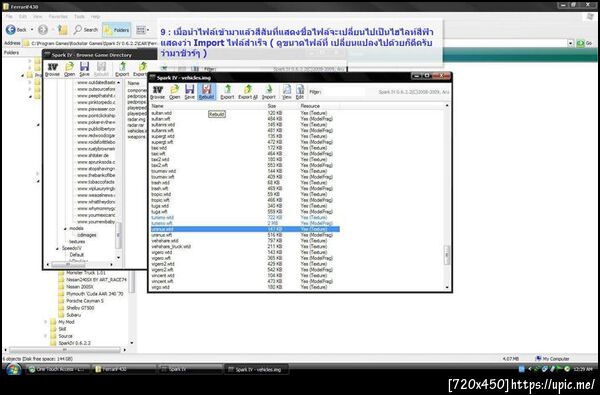This screenshot has width=600, height=395.
Task: Open Explorer Views dropdown button
Action: coord(142,29)
